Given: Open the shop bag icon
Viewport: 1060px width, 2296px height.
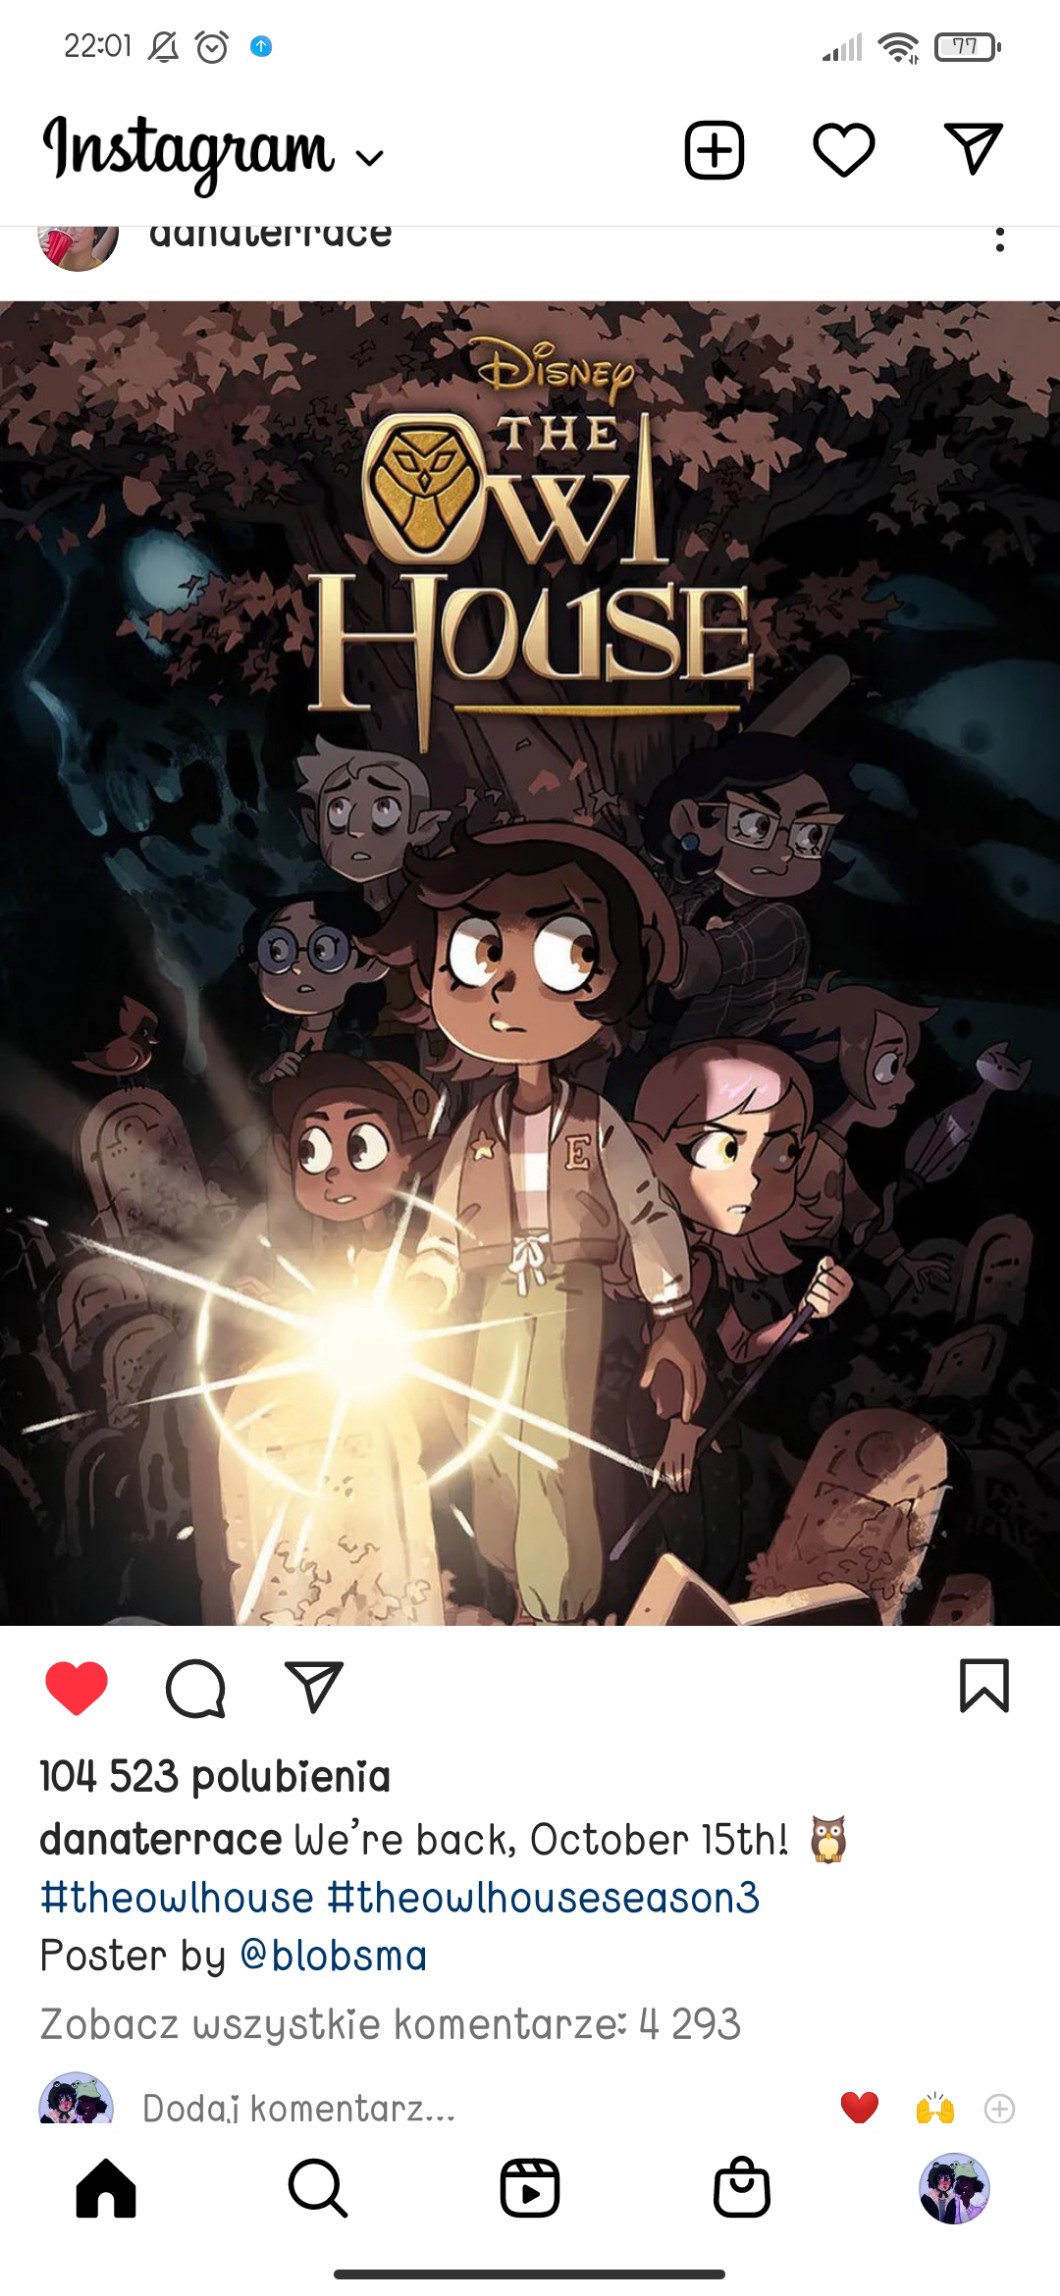Looking at the screenshot, I should (742, 2187).
